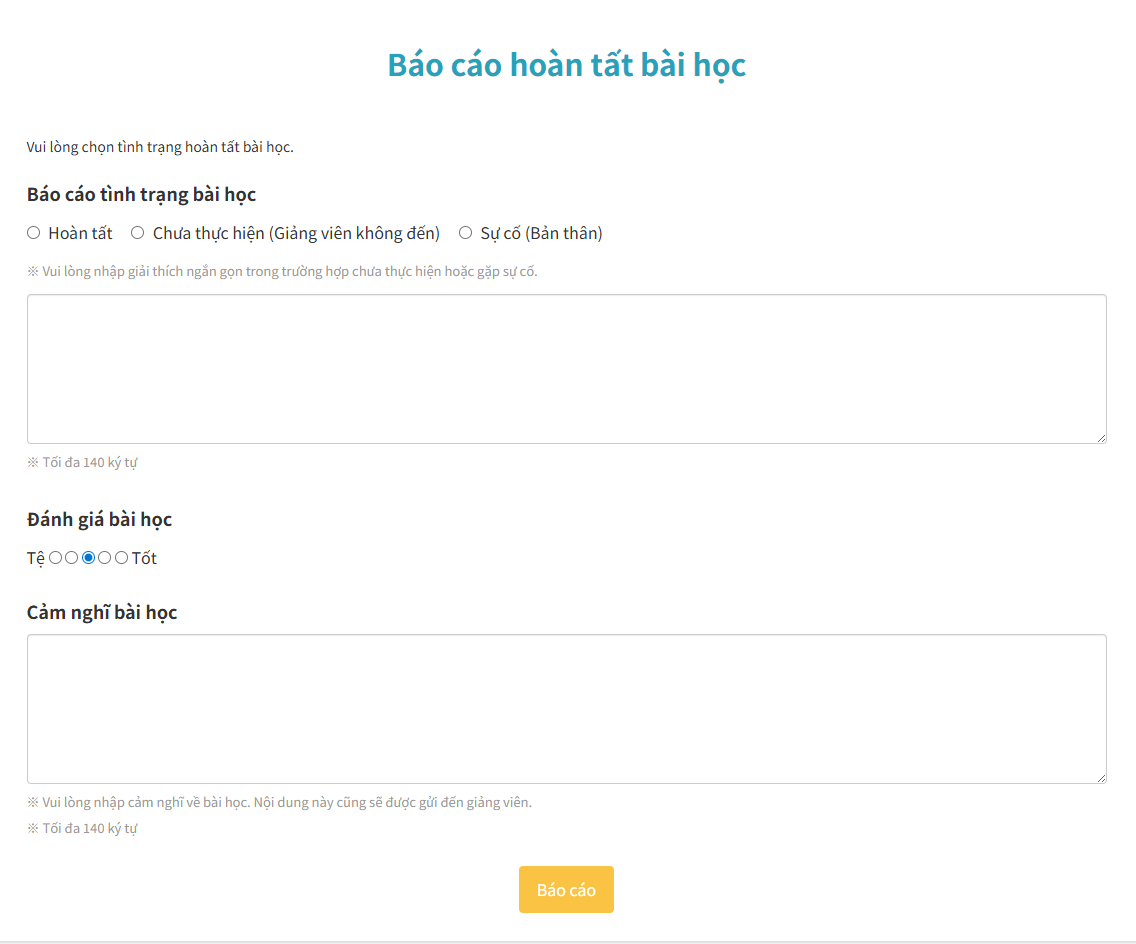Select 'Sự cố (Bản thân)' status

pyautogui.click(x=464, y=232)
